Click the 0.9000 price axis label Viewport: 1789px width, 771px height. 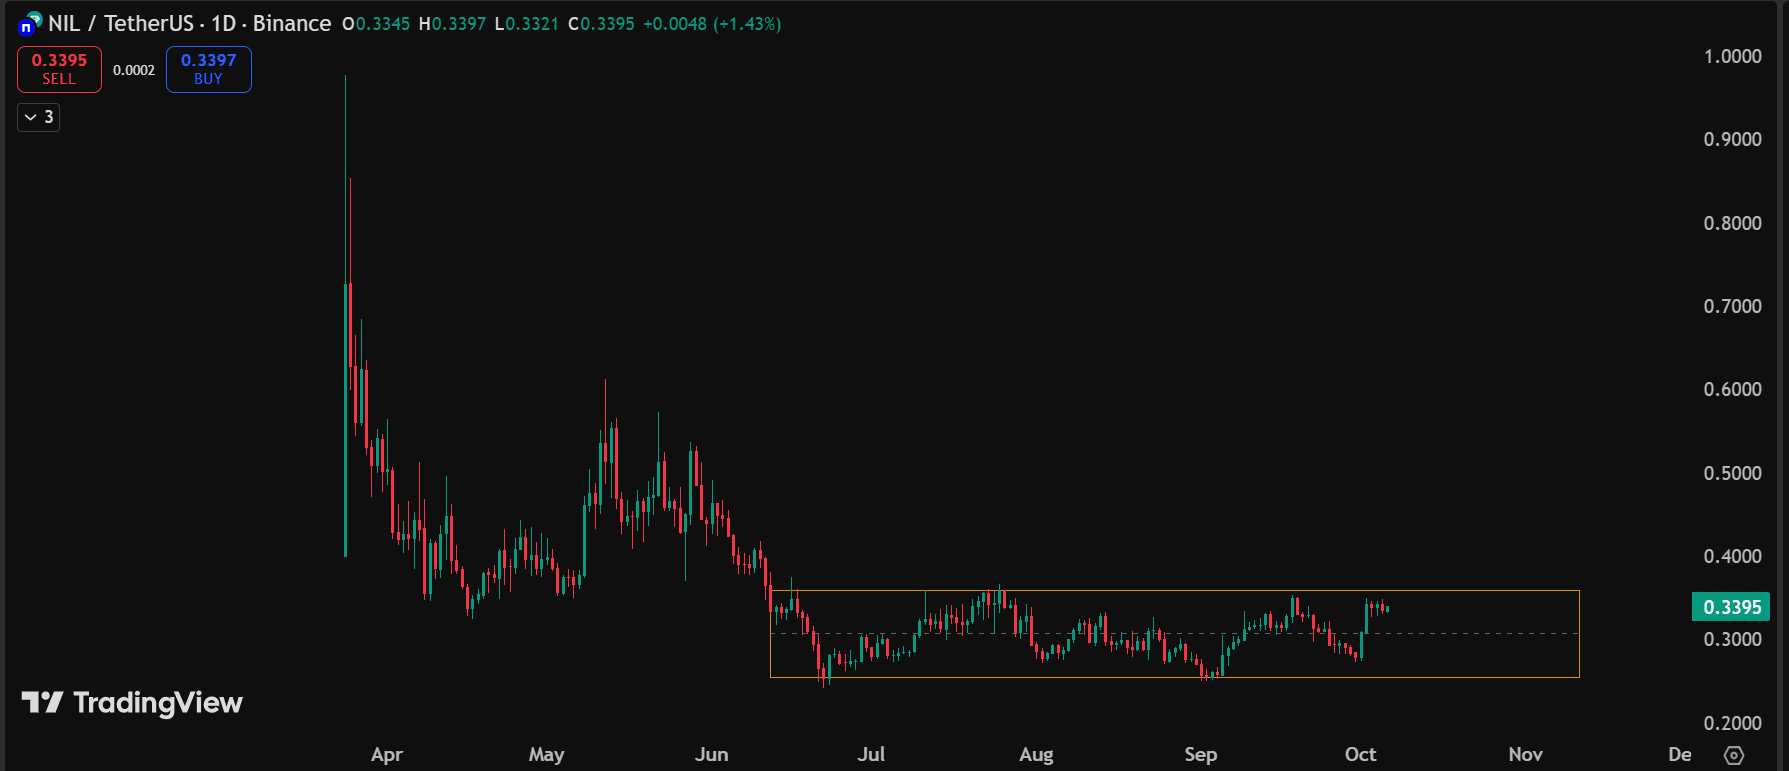tap(1732, 139)
